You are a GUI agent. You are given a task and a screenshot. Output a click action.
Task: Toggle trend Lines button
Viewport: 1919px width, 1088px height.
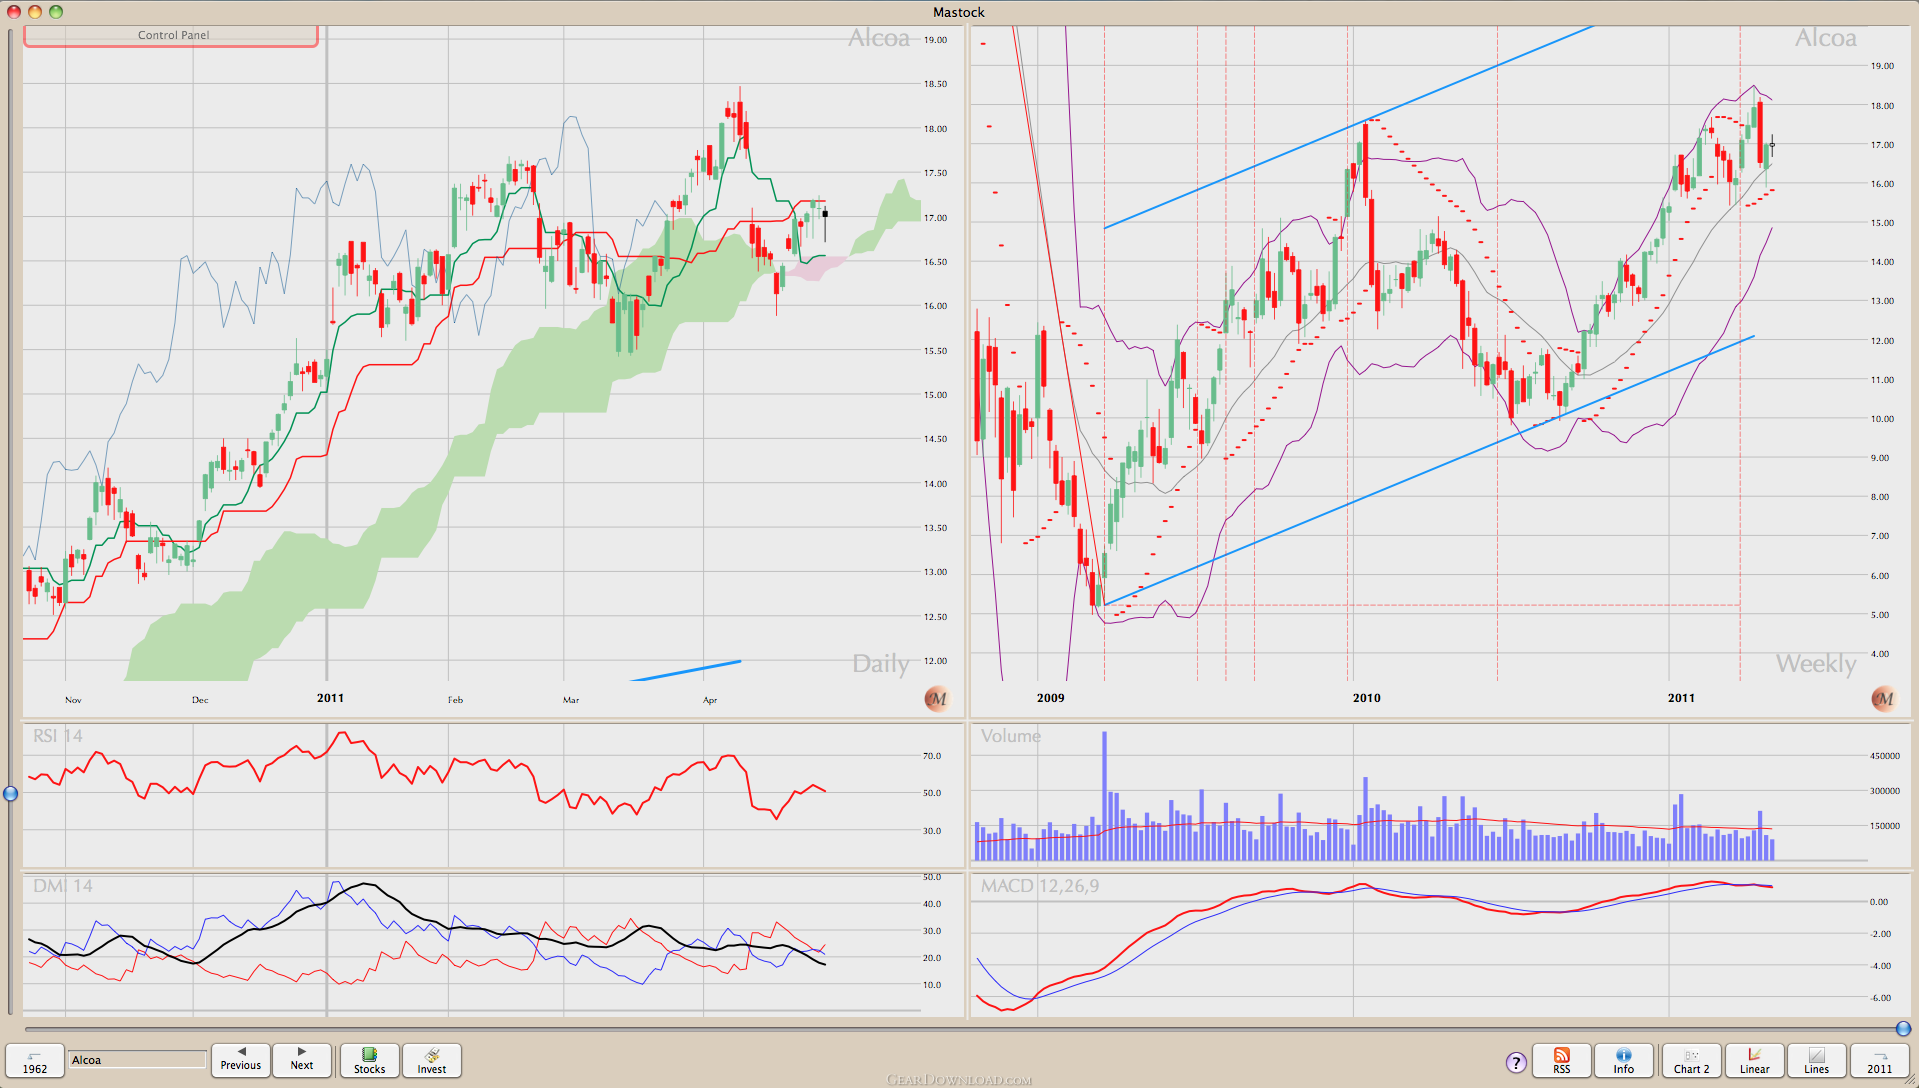tap(1817, 1060)
